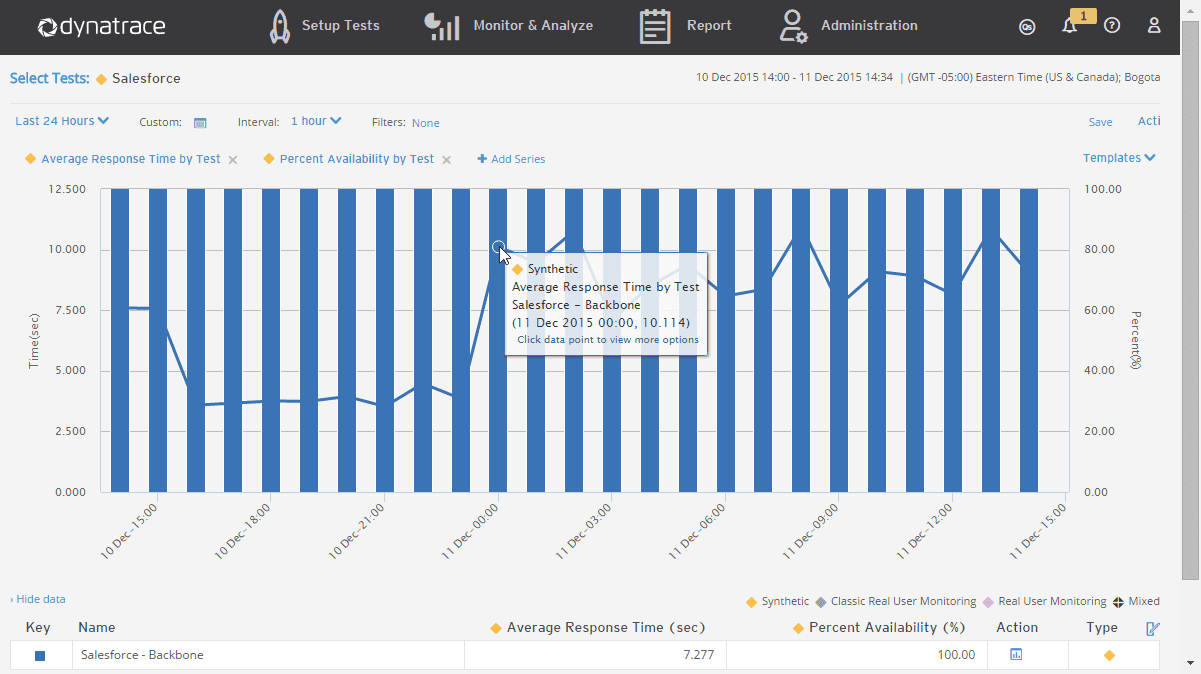Open the user profile icon
Screen dimensions: 1201x674
(x=1154, y=26)
